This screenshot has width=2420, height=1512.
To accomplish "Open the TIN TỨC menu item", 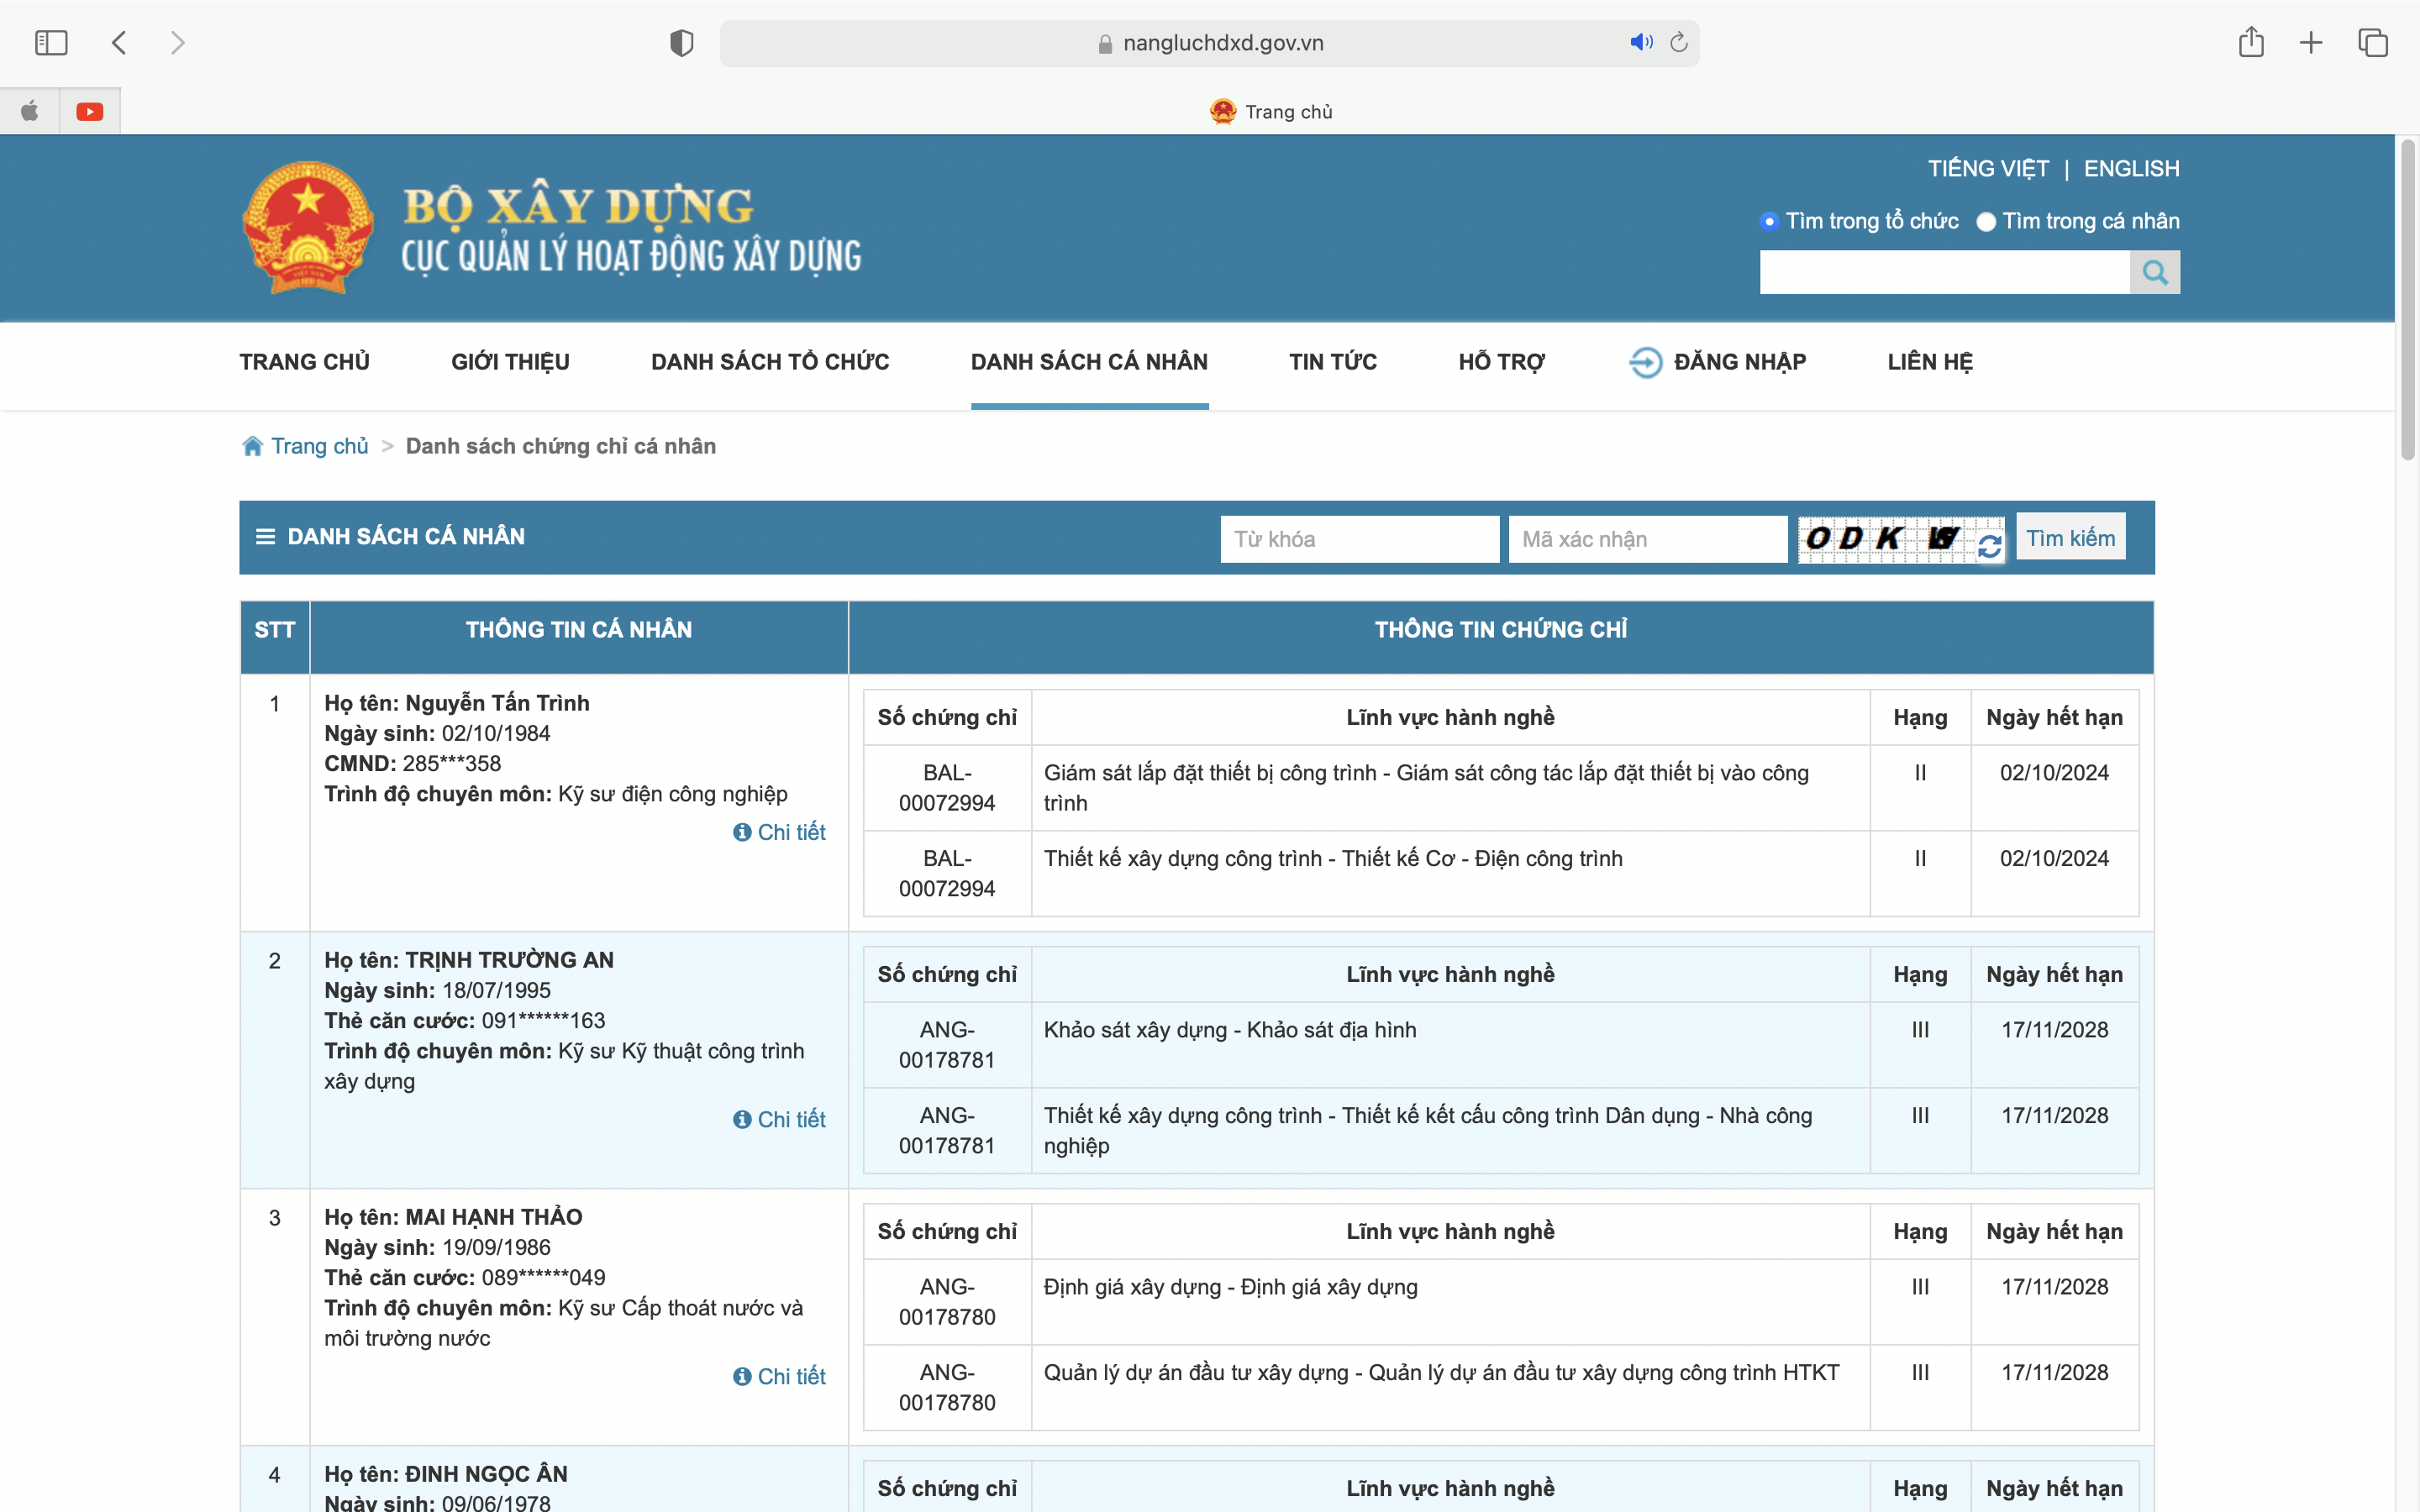I will (1332, 362).
